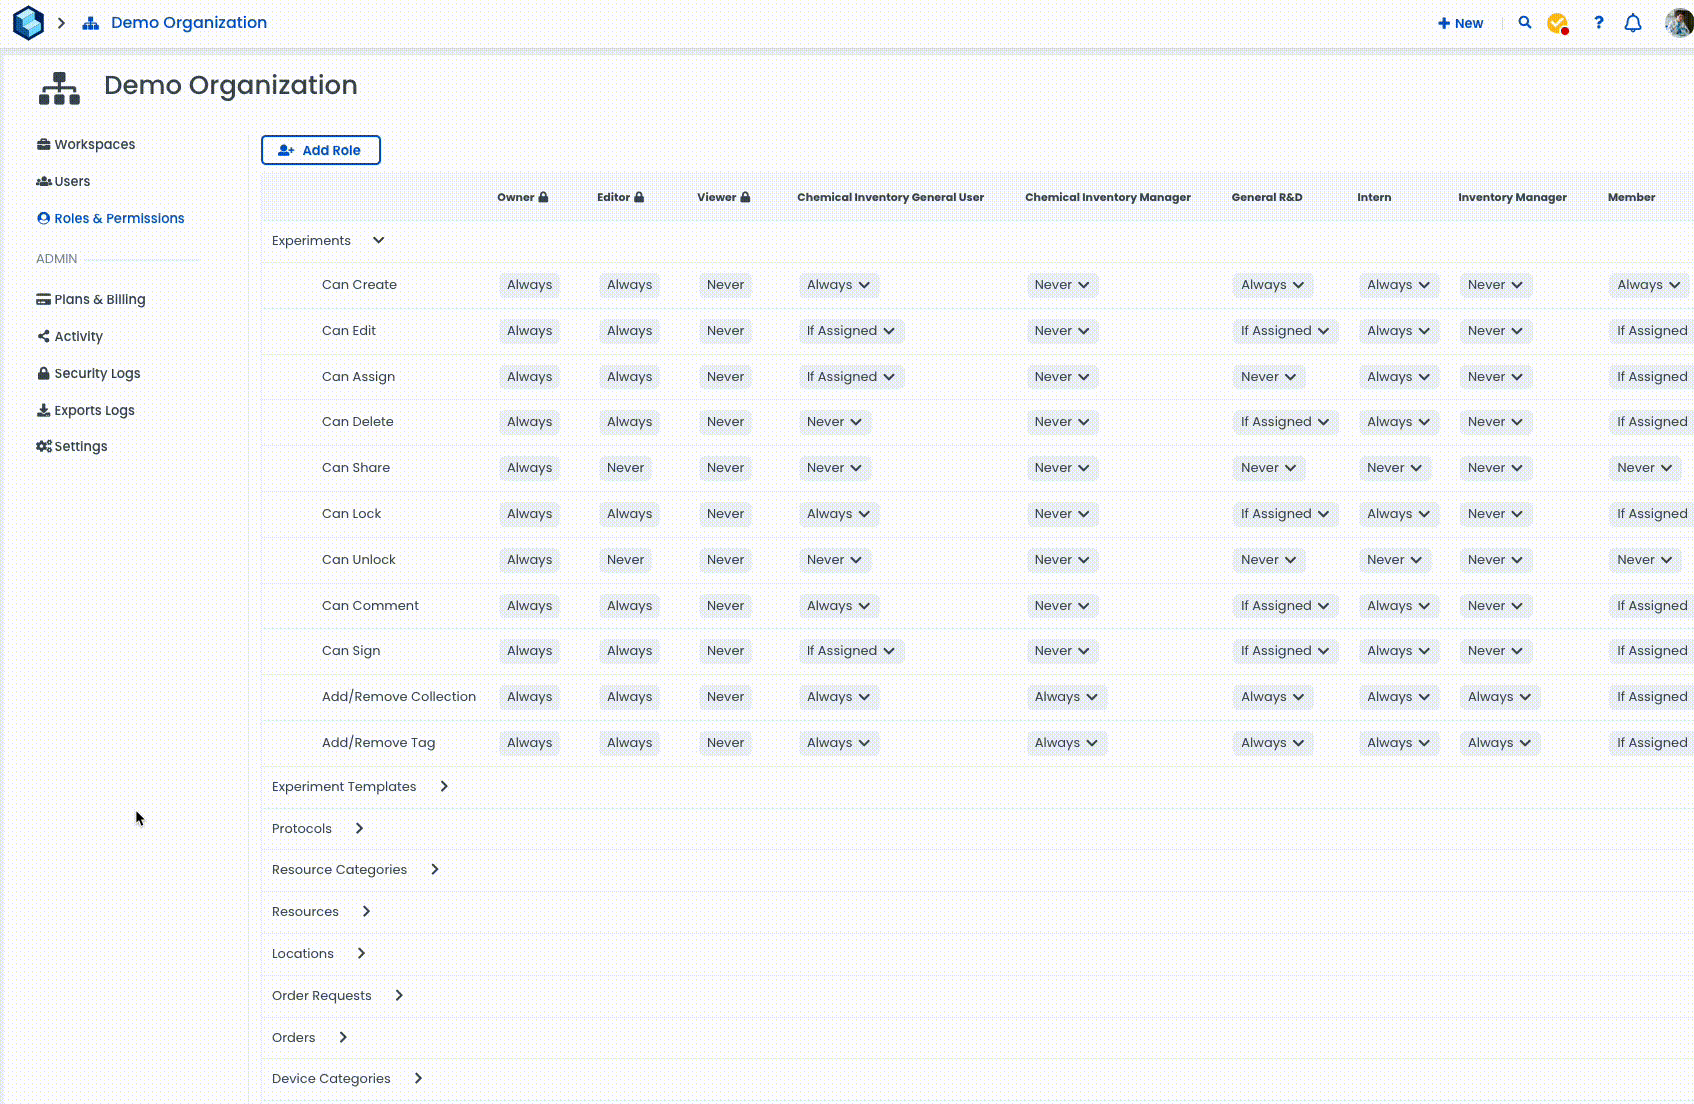Click the organization hierarchy icon in breadcrumb
Viewport: 1694px width, 1104px height.
[x=90, y=23]
